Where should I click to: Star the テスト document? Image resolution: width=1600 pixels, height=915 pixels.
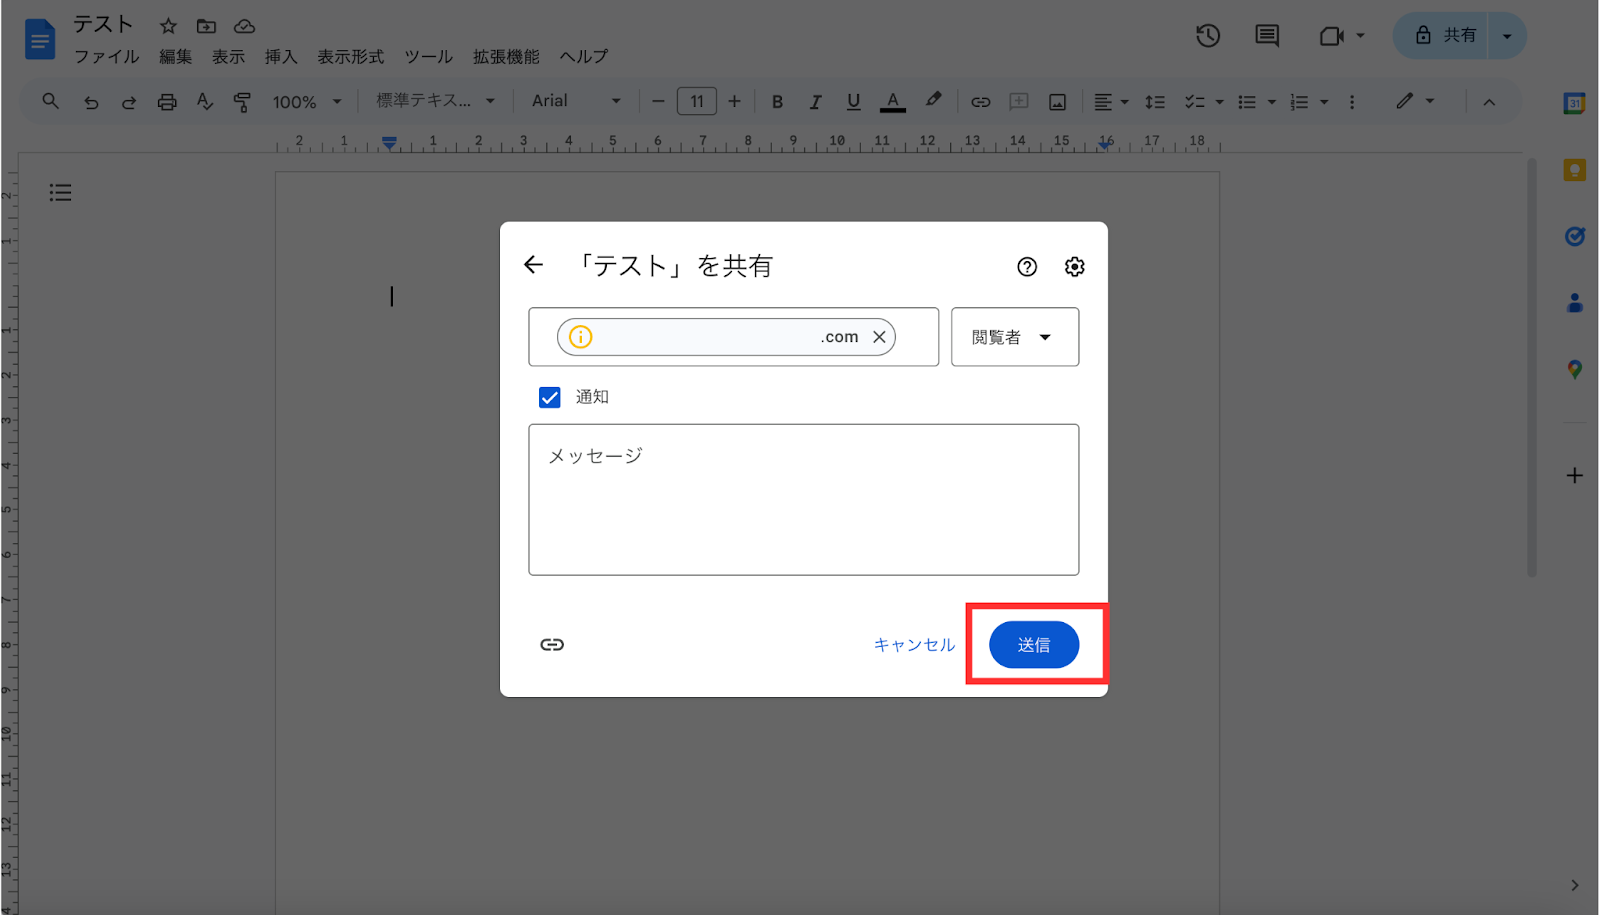coord(168,26)
